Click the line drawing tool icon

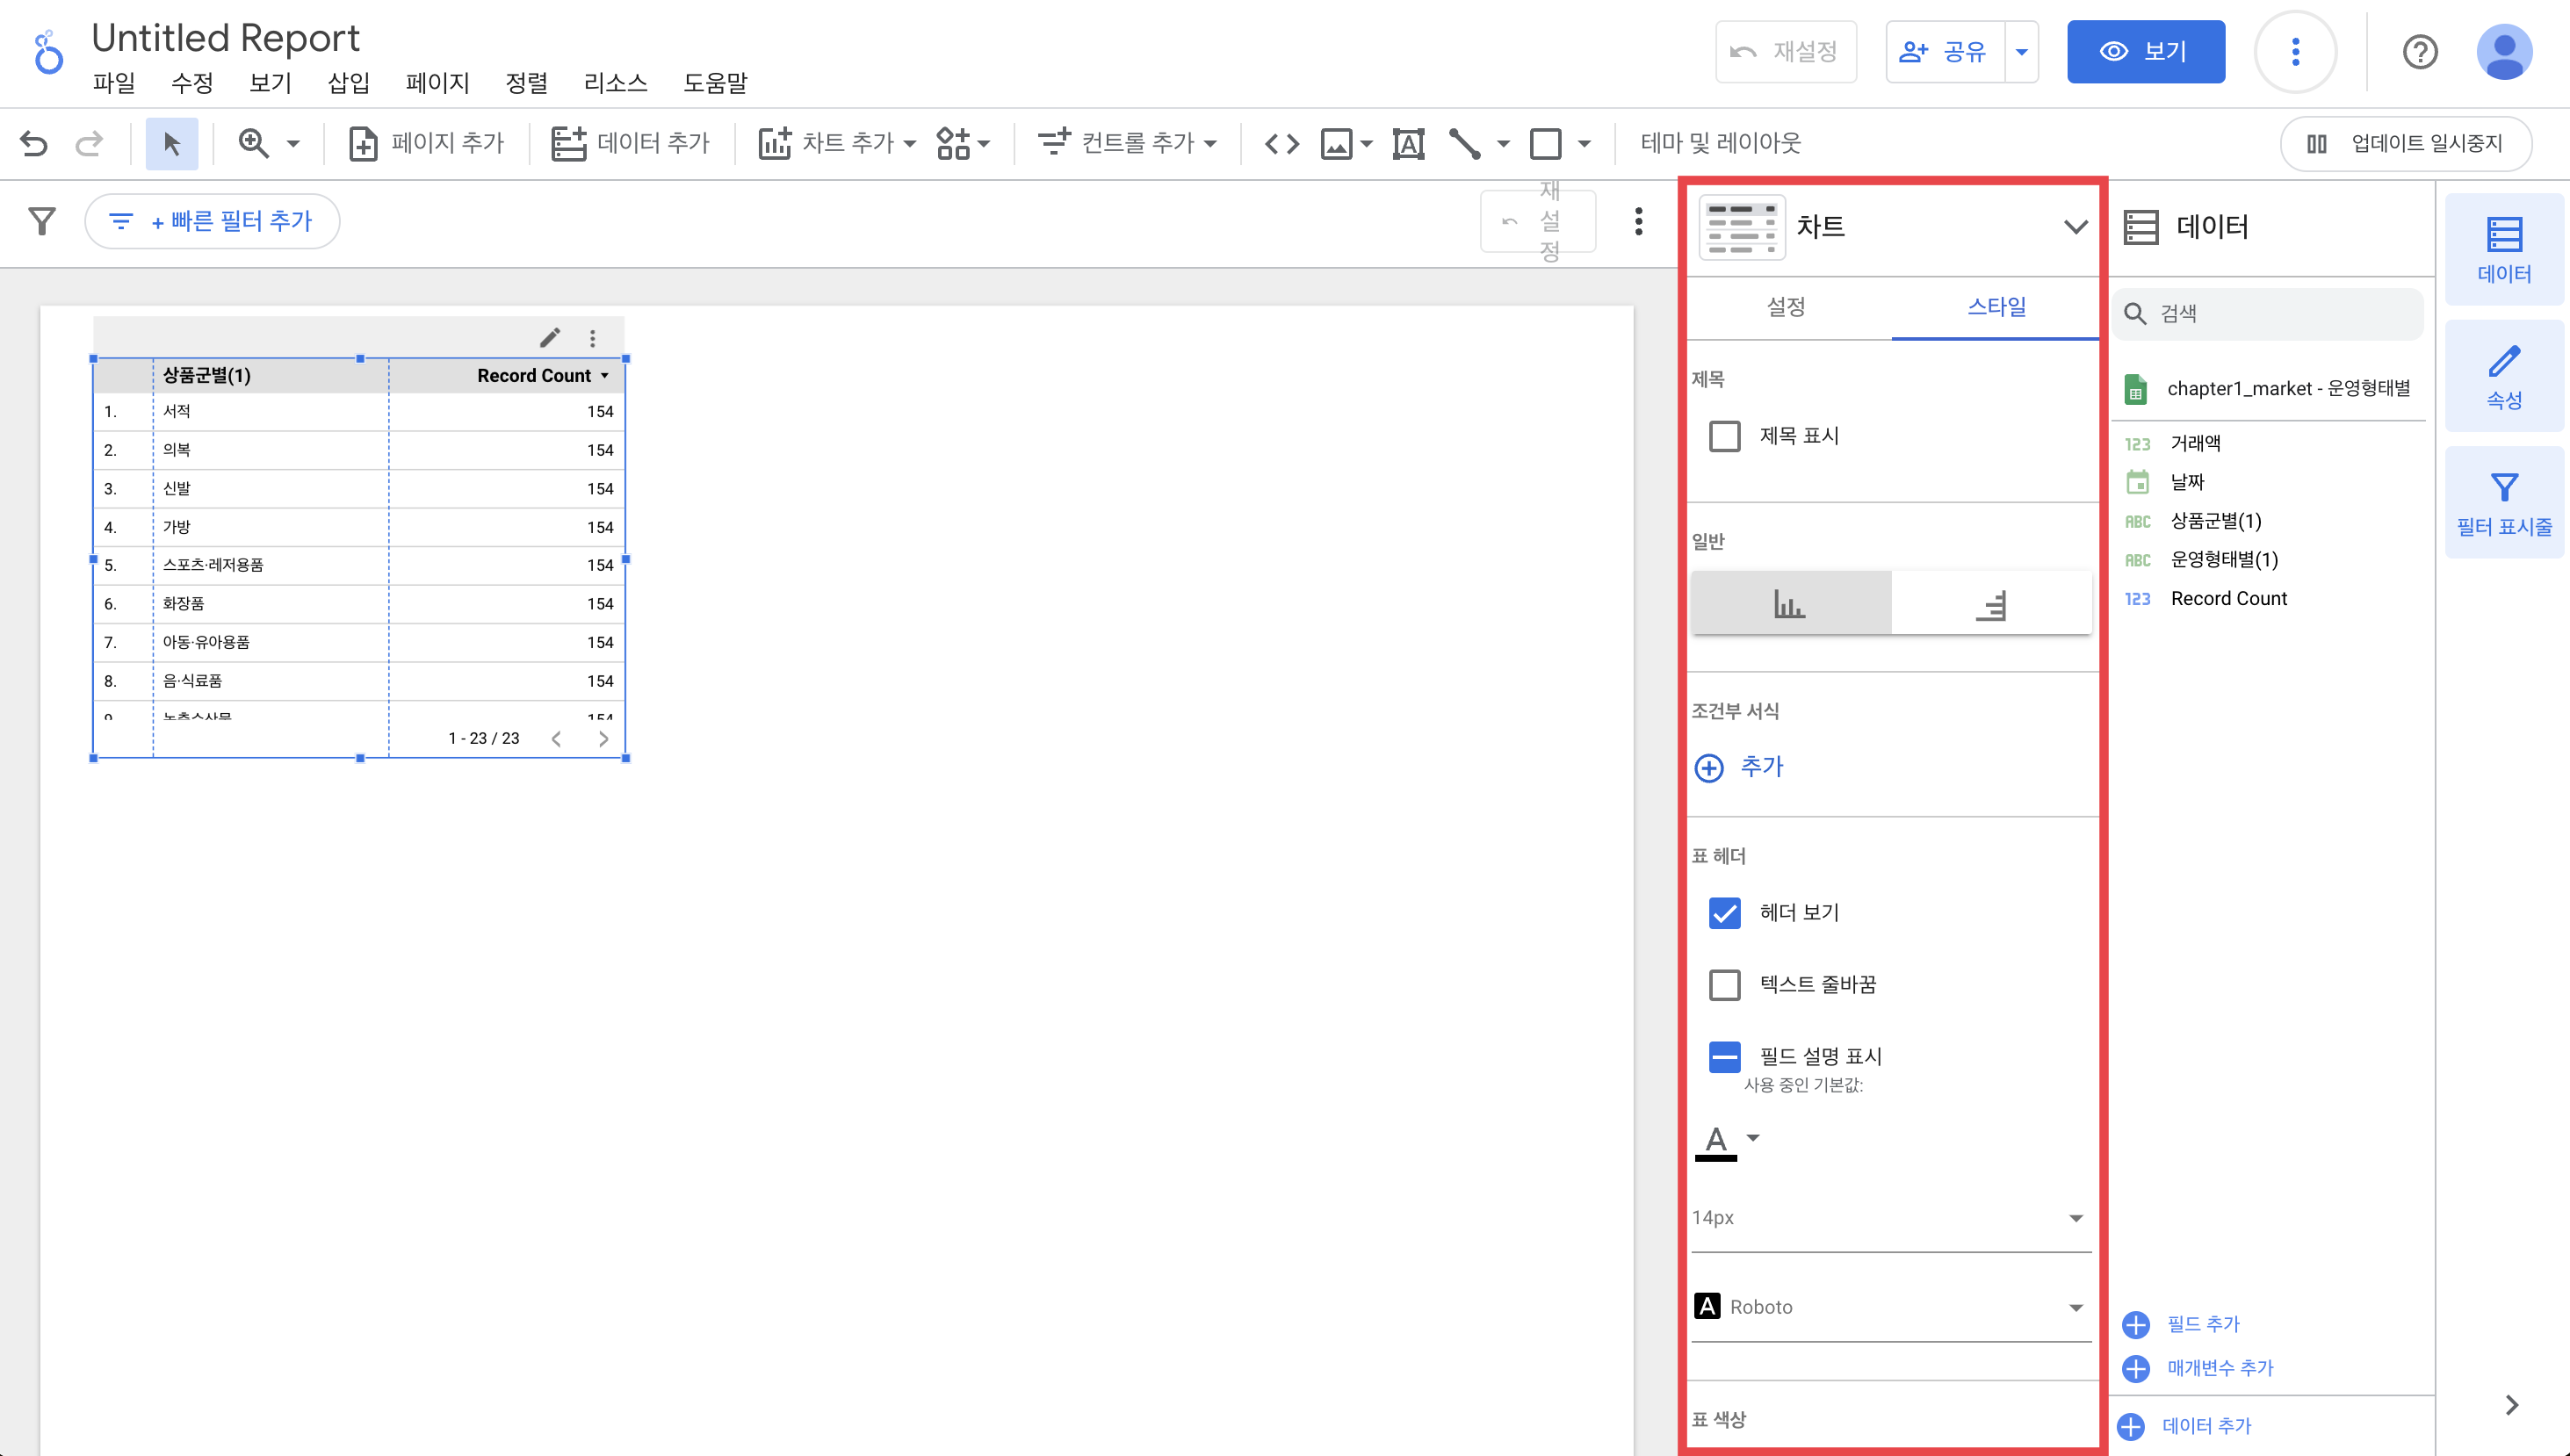pos(1464,144)
